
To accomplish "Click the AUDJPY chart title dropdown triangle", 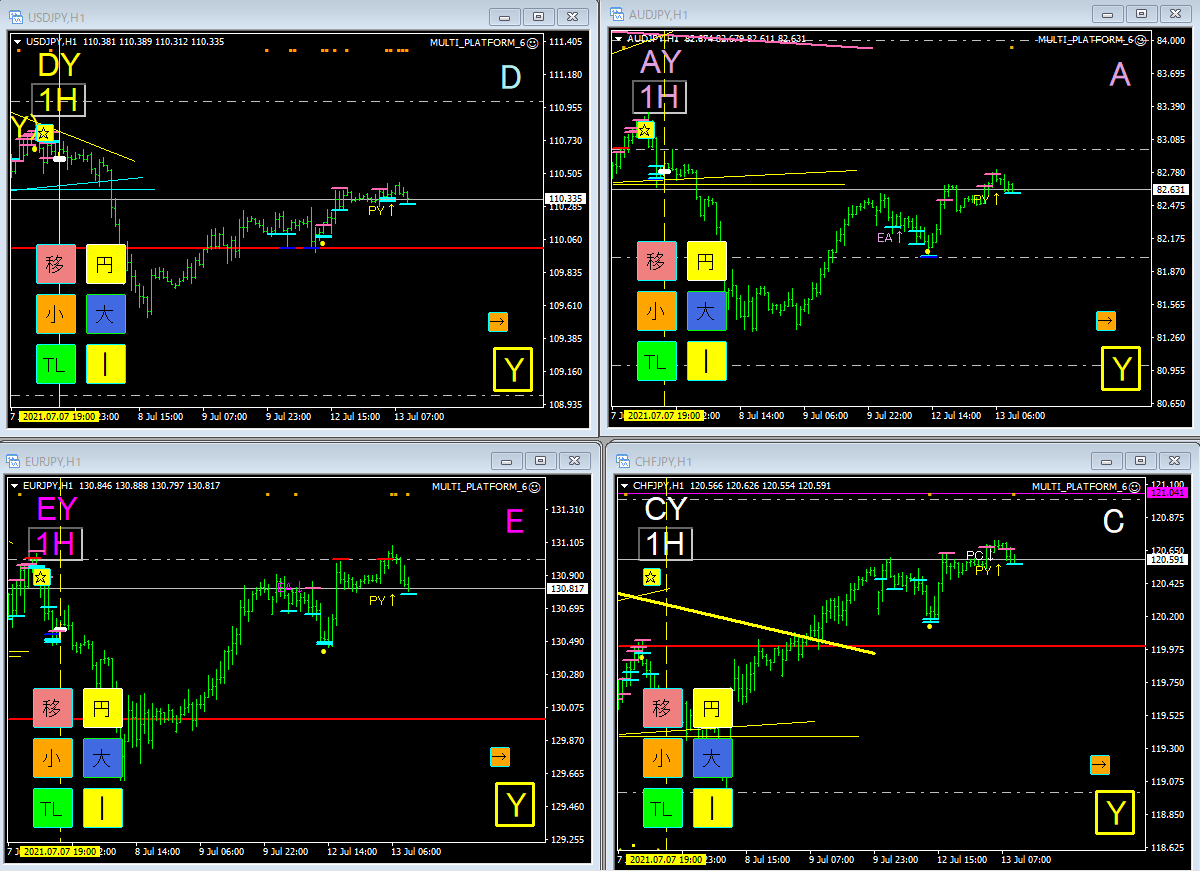I will click(619, 39).
